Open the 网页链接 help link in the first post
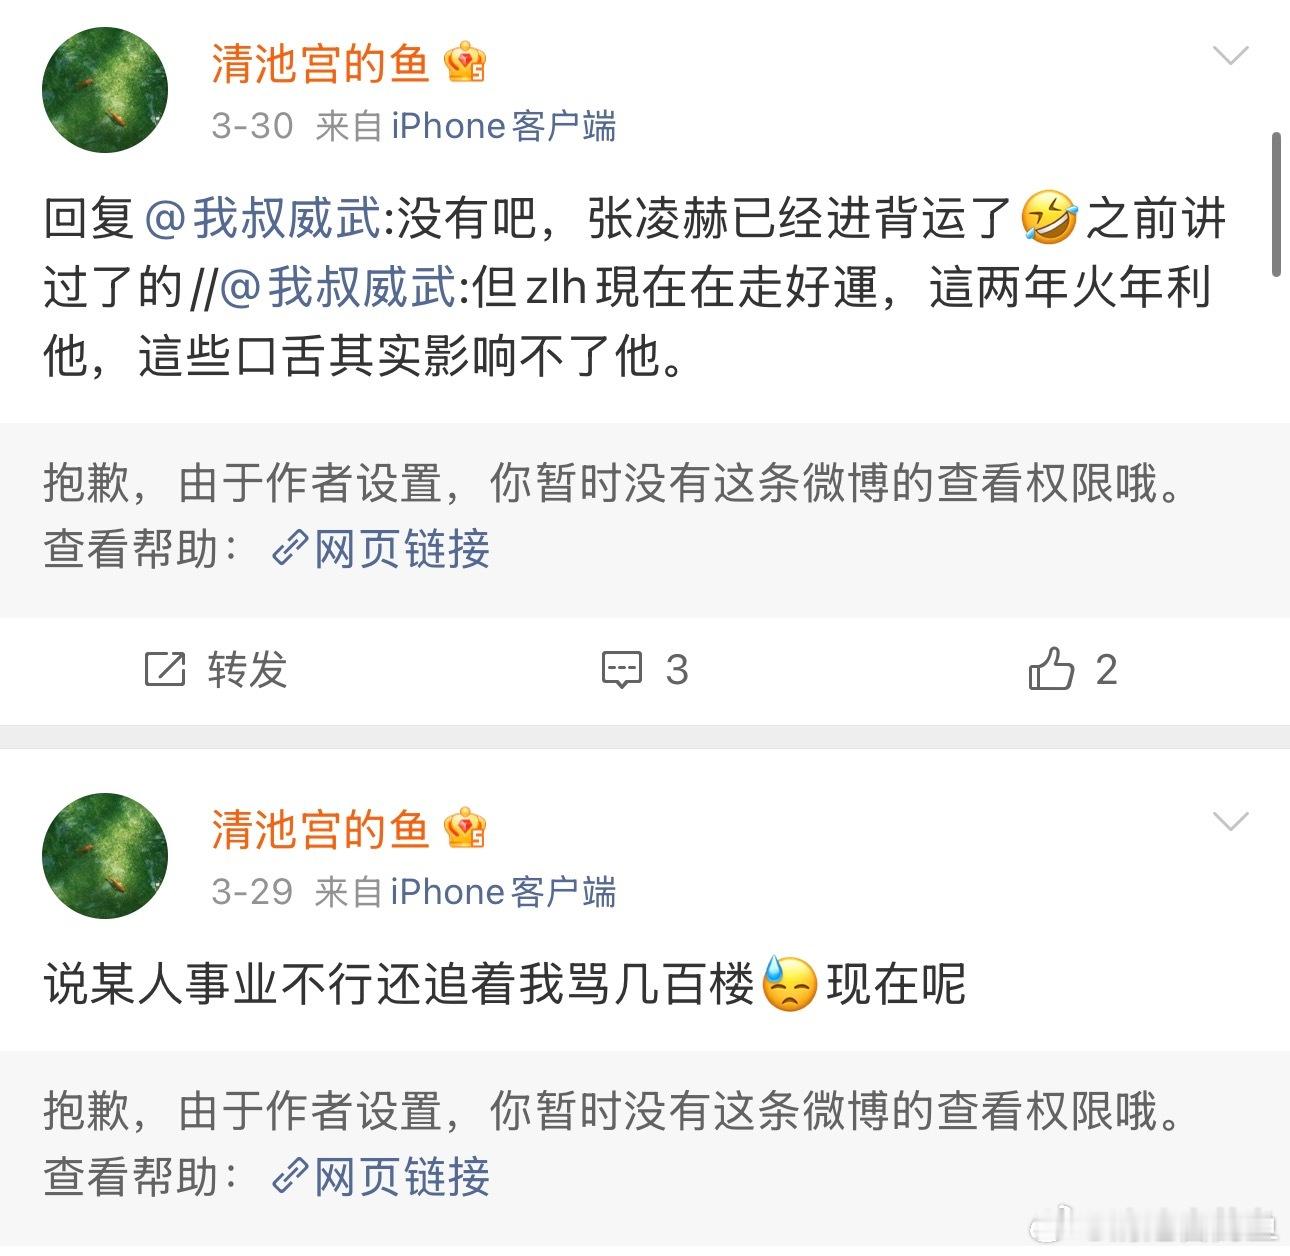 coord(400,548)
